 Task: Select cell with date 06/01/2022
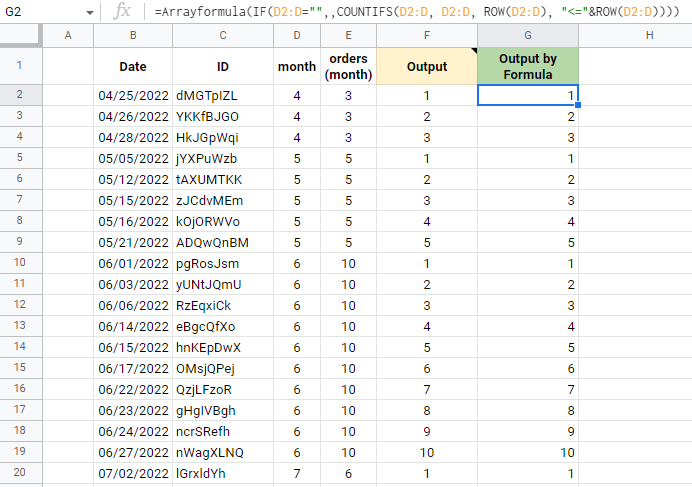(133, 264)
